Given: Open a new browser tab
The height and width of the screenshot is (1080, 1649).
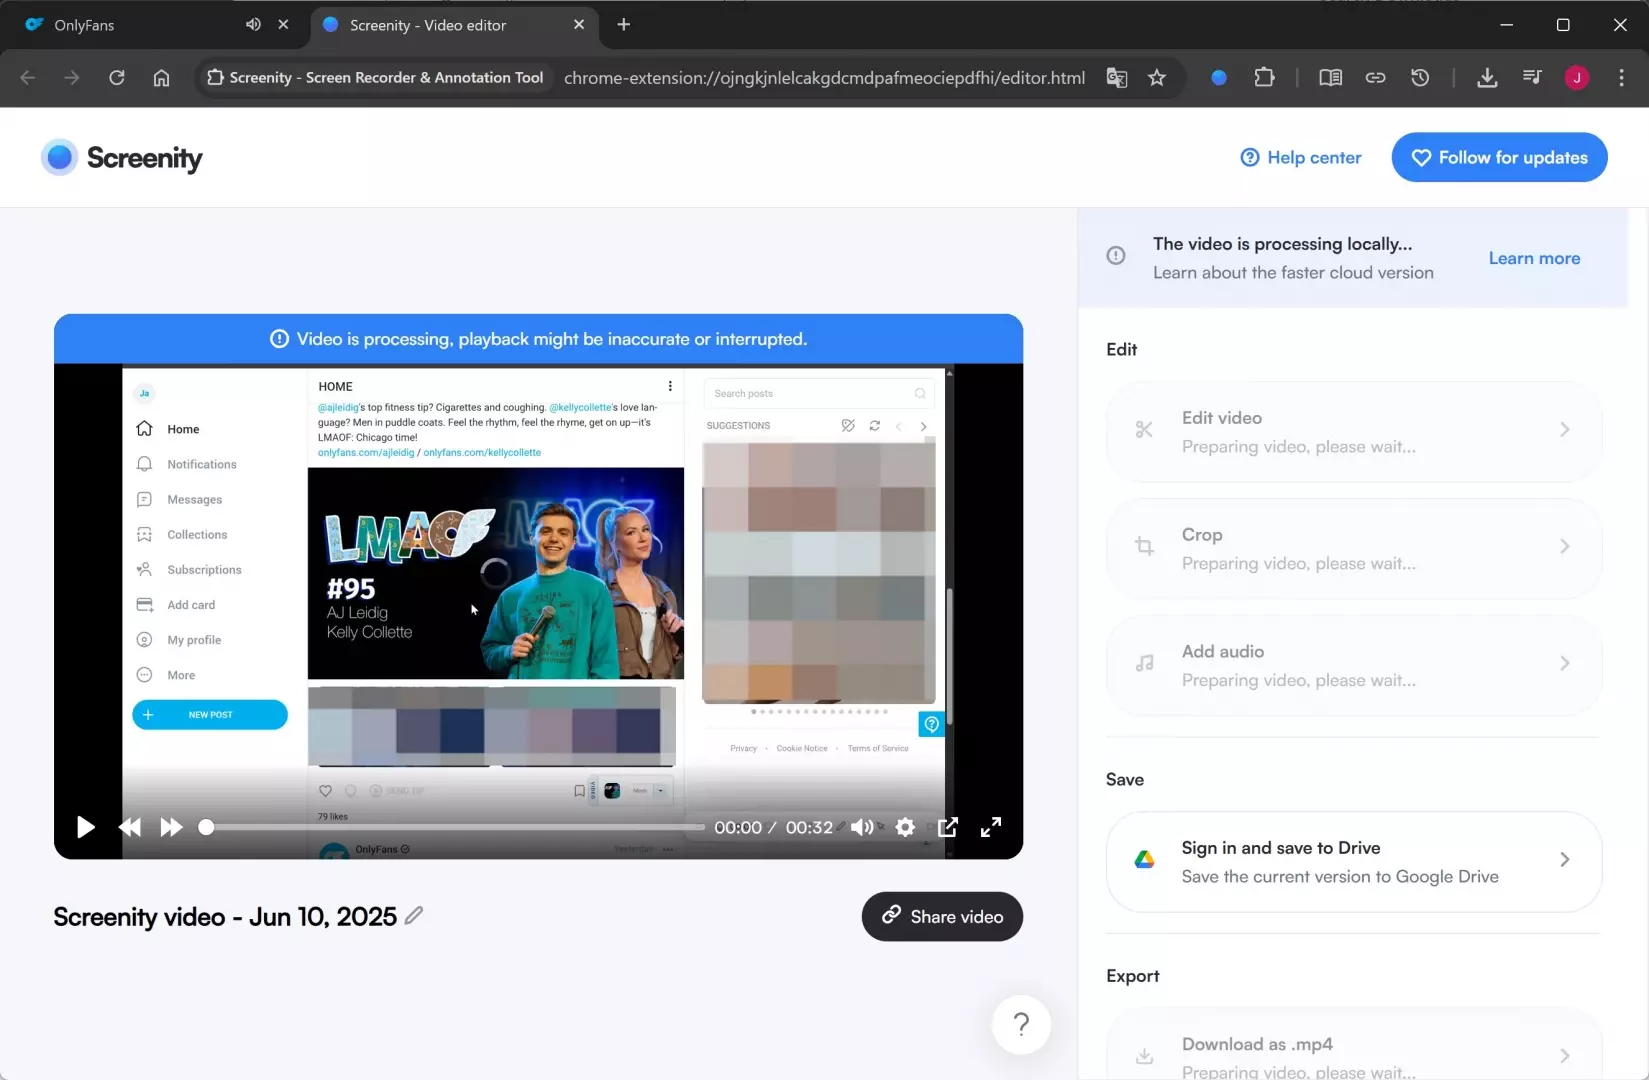Looking at the screenshot, I should pos(624,24).
